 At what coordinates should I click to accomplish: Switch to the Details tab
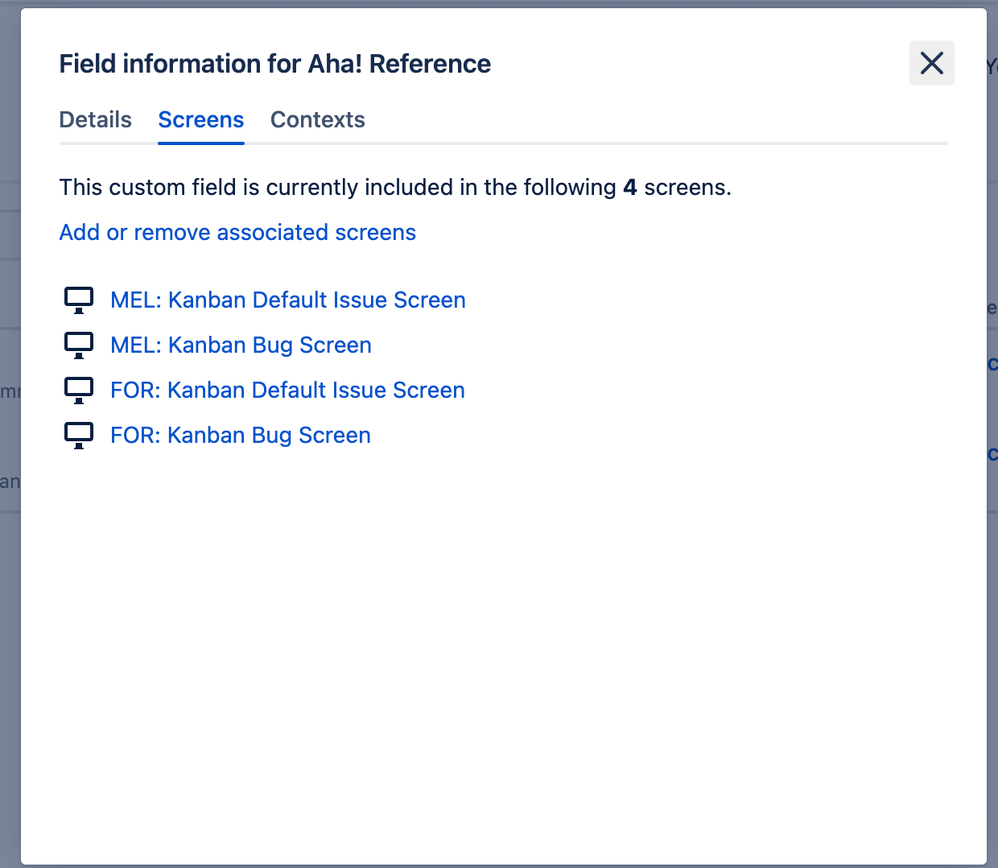pos(95,120)
